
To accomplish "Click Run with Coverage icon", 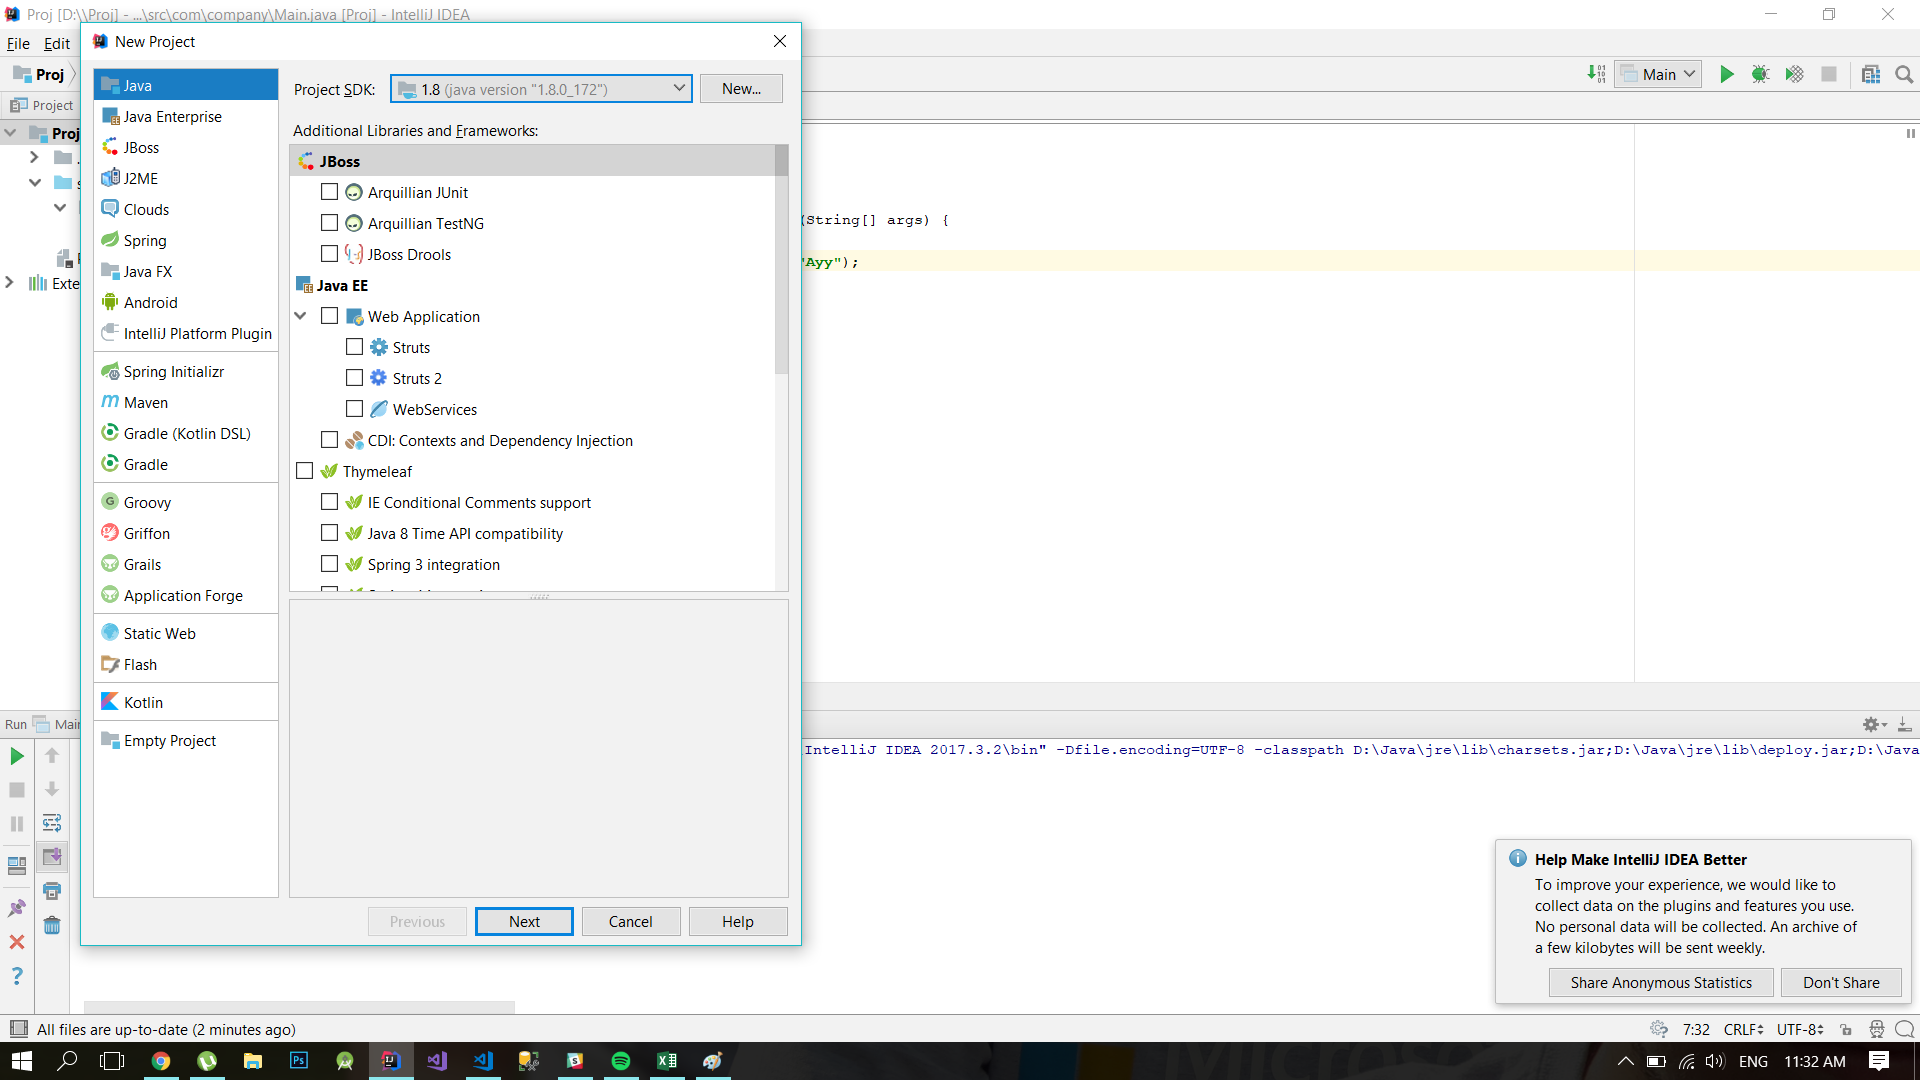I will [x=1794, y=74].
